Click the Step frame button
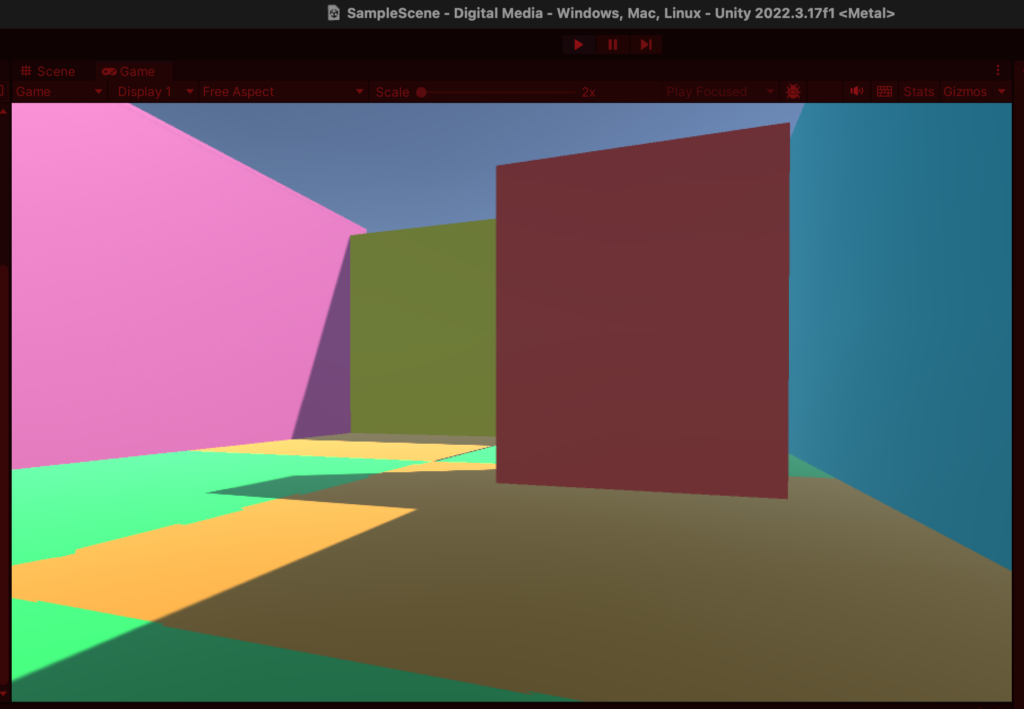 (x=646, y=45)
